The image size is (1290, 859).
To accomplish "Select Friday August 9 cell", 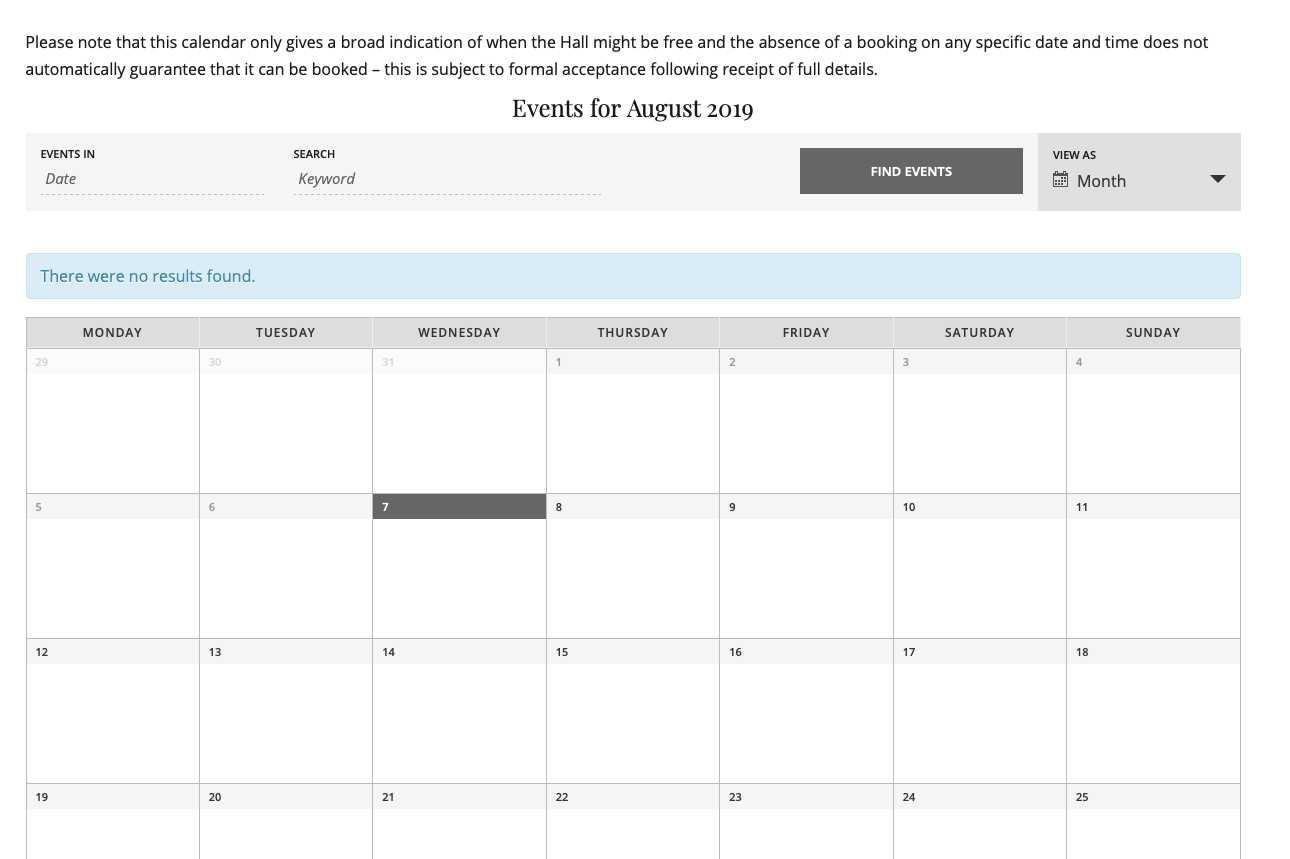I will pyautogui.click(x=806, y=565).
